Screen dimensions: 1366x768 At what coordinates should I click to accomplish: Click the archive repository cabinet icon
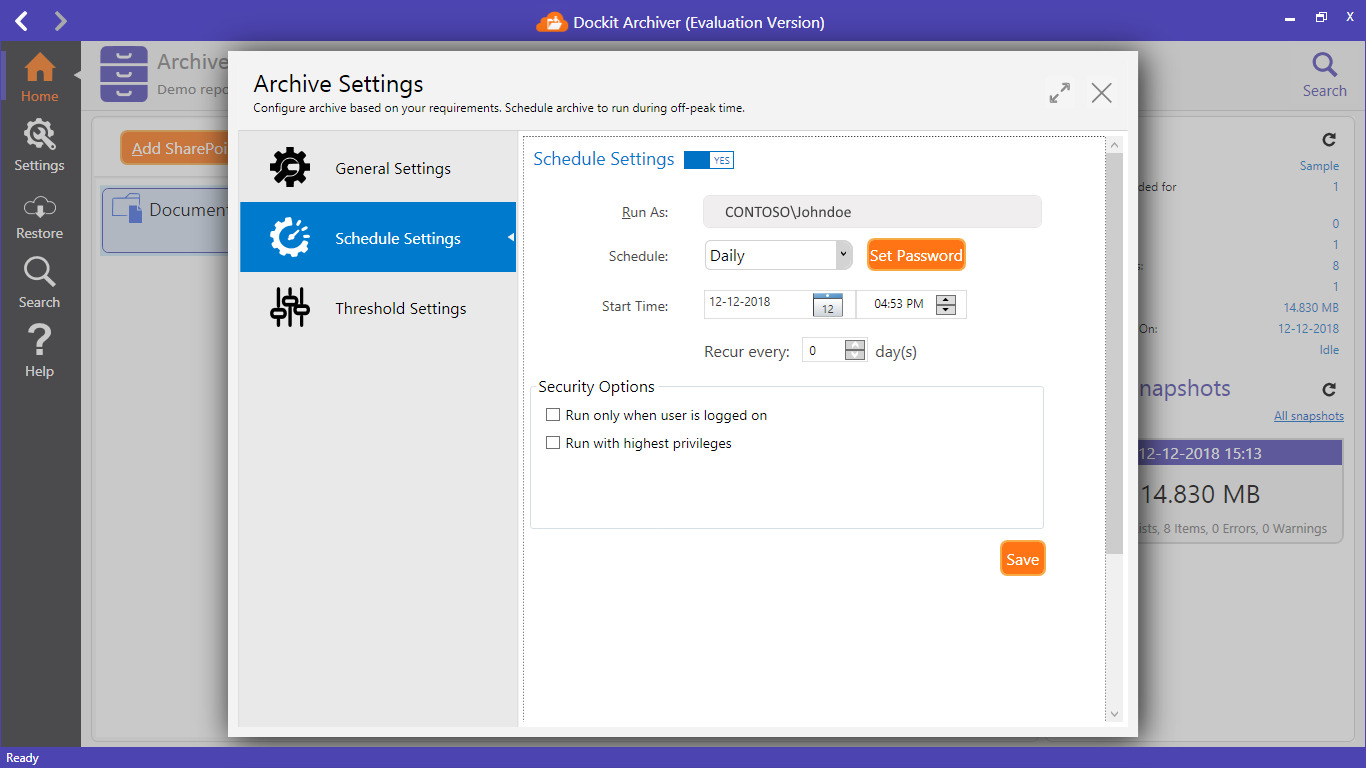(124, 74)
